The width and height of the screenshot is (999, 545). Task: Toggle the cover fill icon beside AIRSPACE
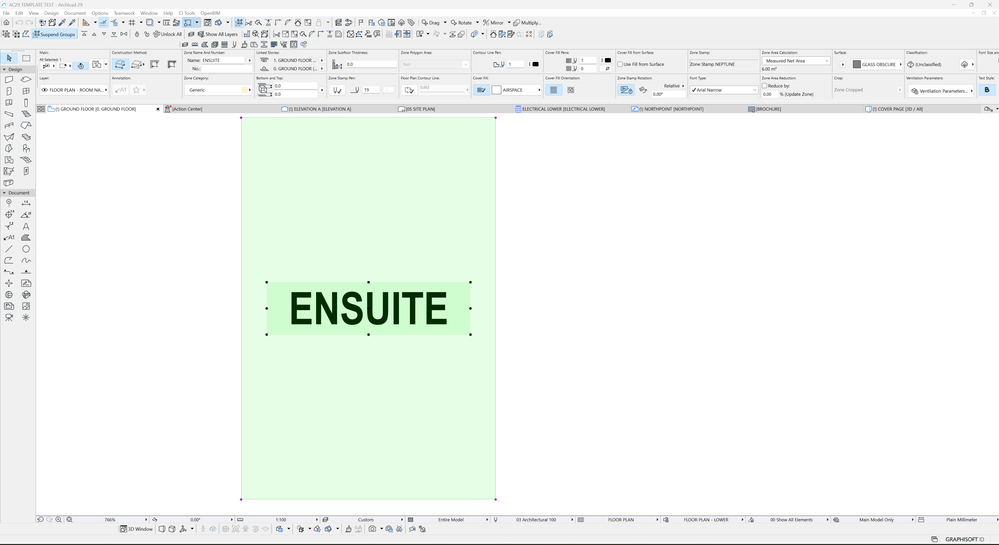point(482,90)
